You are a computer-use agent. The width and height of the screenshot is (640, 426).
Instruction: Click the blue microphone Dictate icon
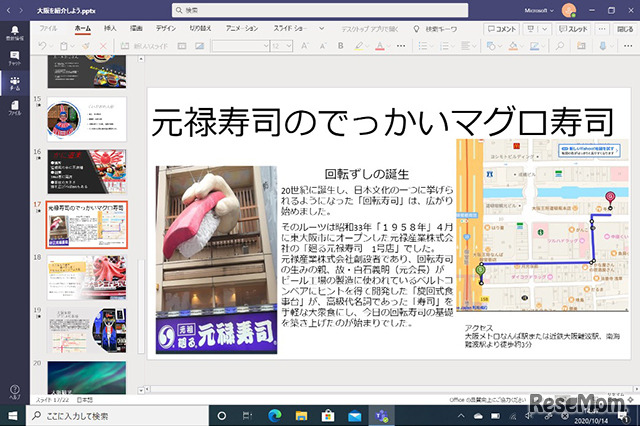tap(602, 46)
